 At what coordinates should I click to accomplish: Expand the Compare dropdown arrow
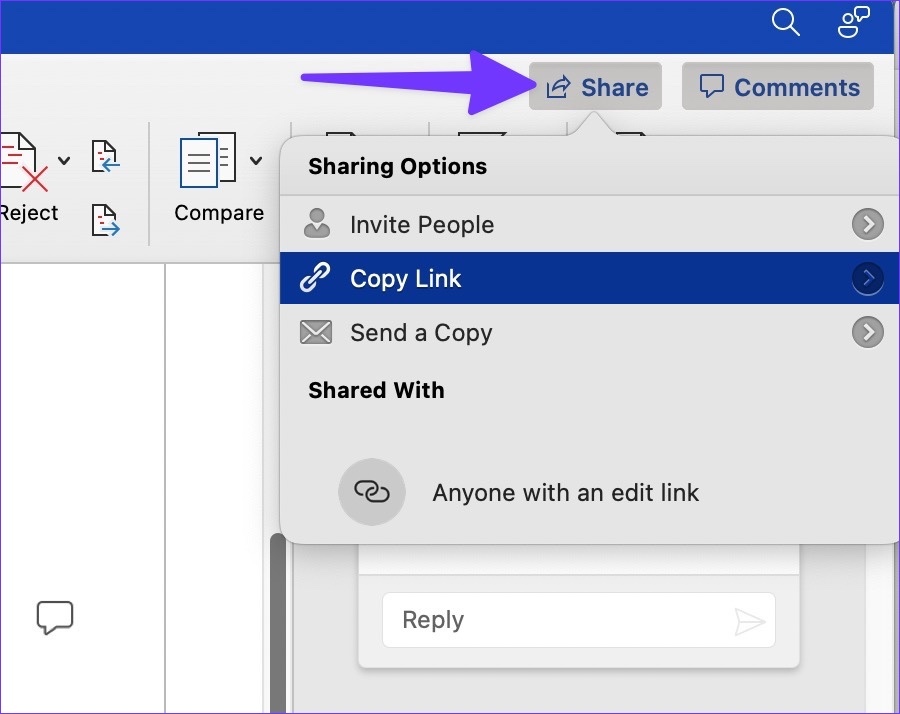[x=256, y=160]
